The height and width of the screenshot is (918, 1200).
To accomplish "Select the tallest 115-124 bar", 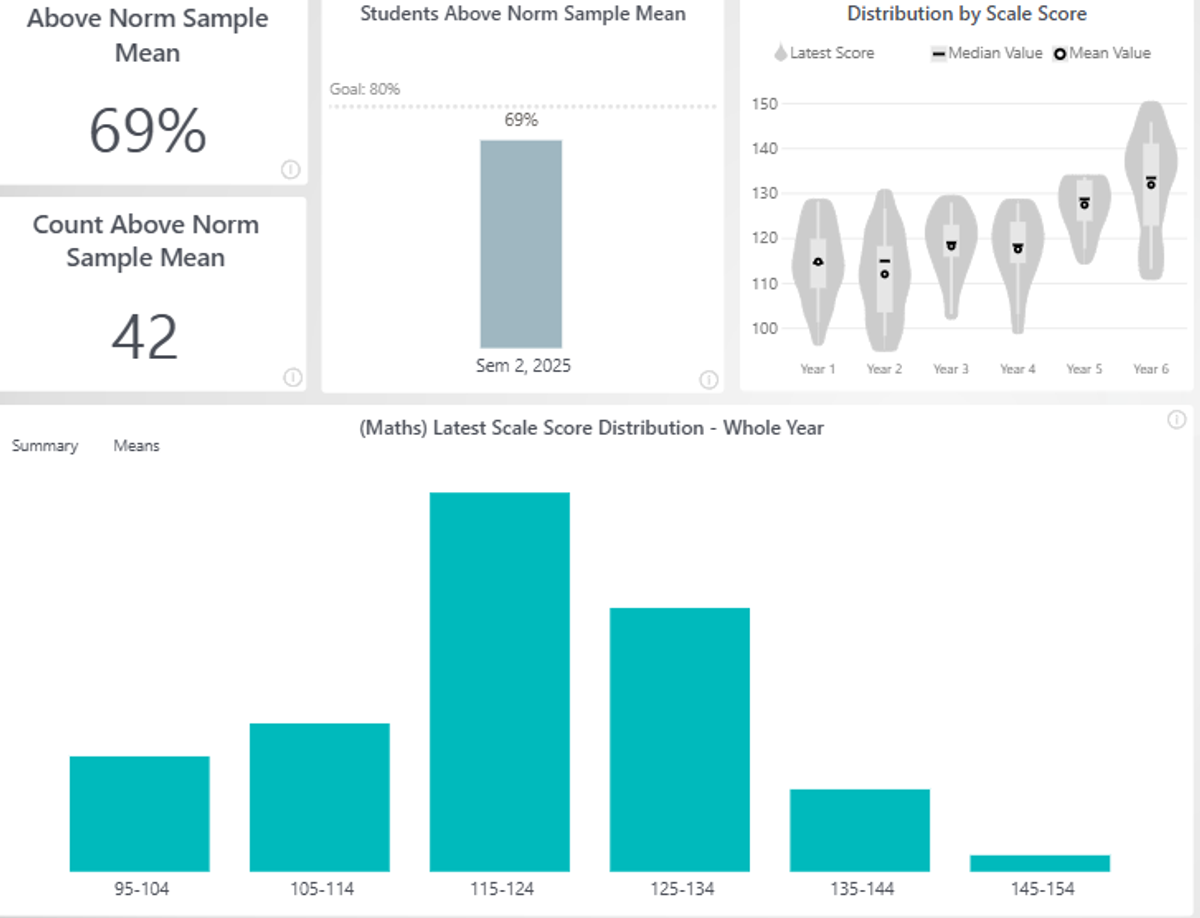I will pyautogui.click(x=500, y=681).
